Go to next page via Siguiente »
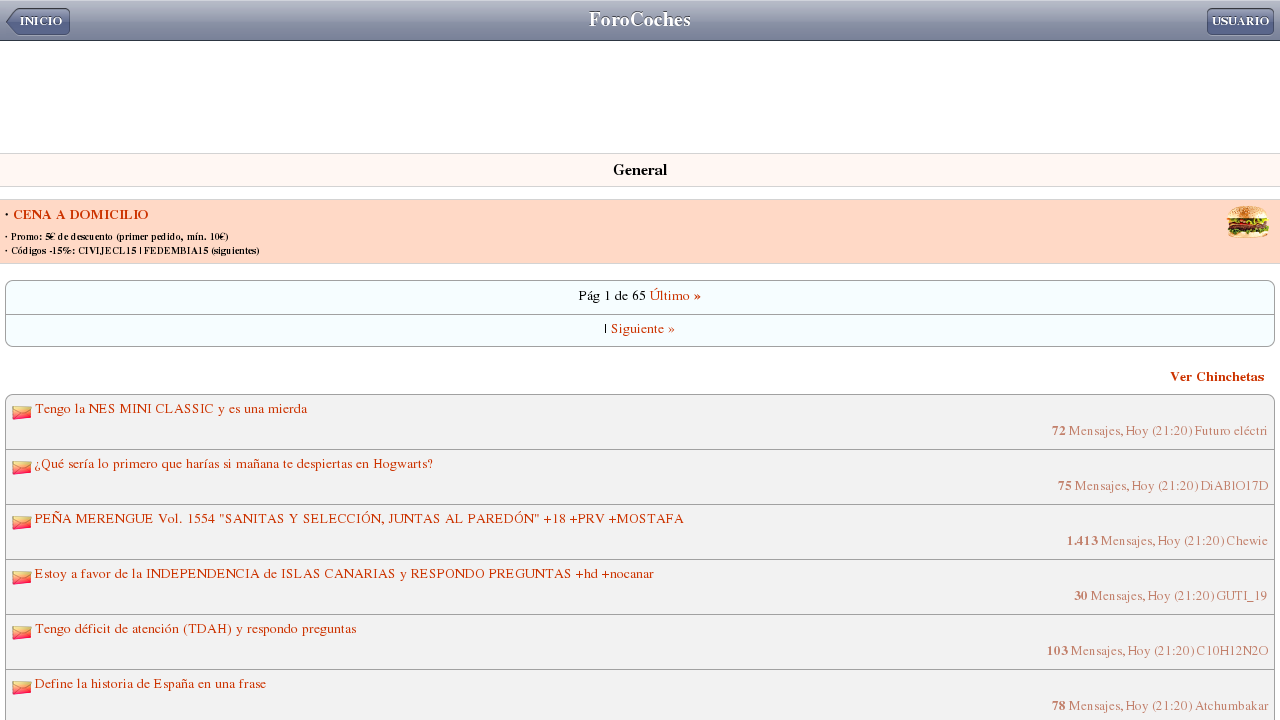Screen dimensions: 1280x720 coord(643,329)
